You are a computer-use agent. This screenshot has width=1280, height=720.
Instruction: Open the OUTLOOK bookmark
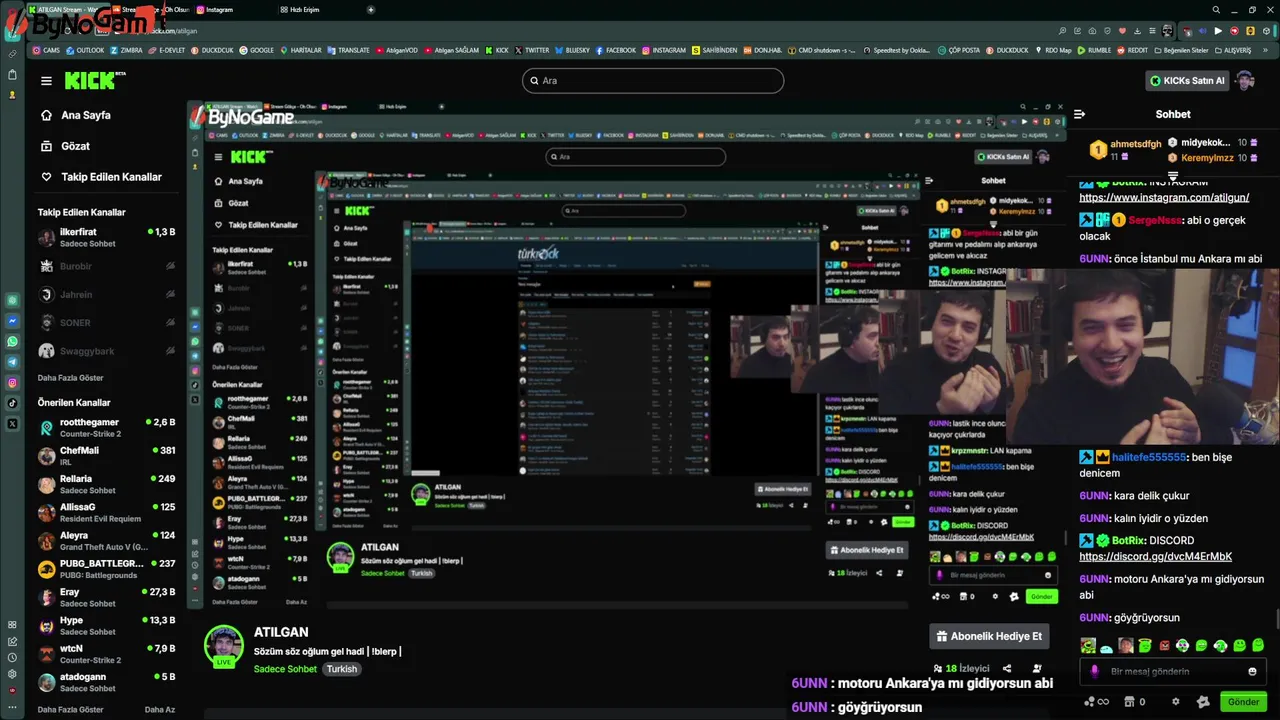85,50
